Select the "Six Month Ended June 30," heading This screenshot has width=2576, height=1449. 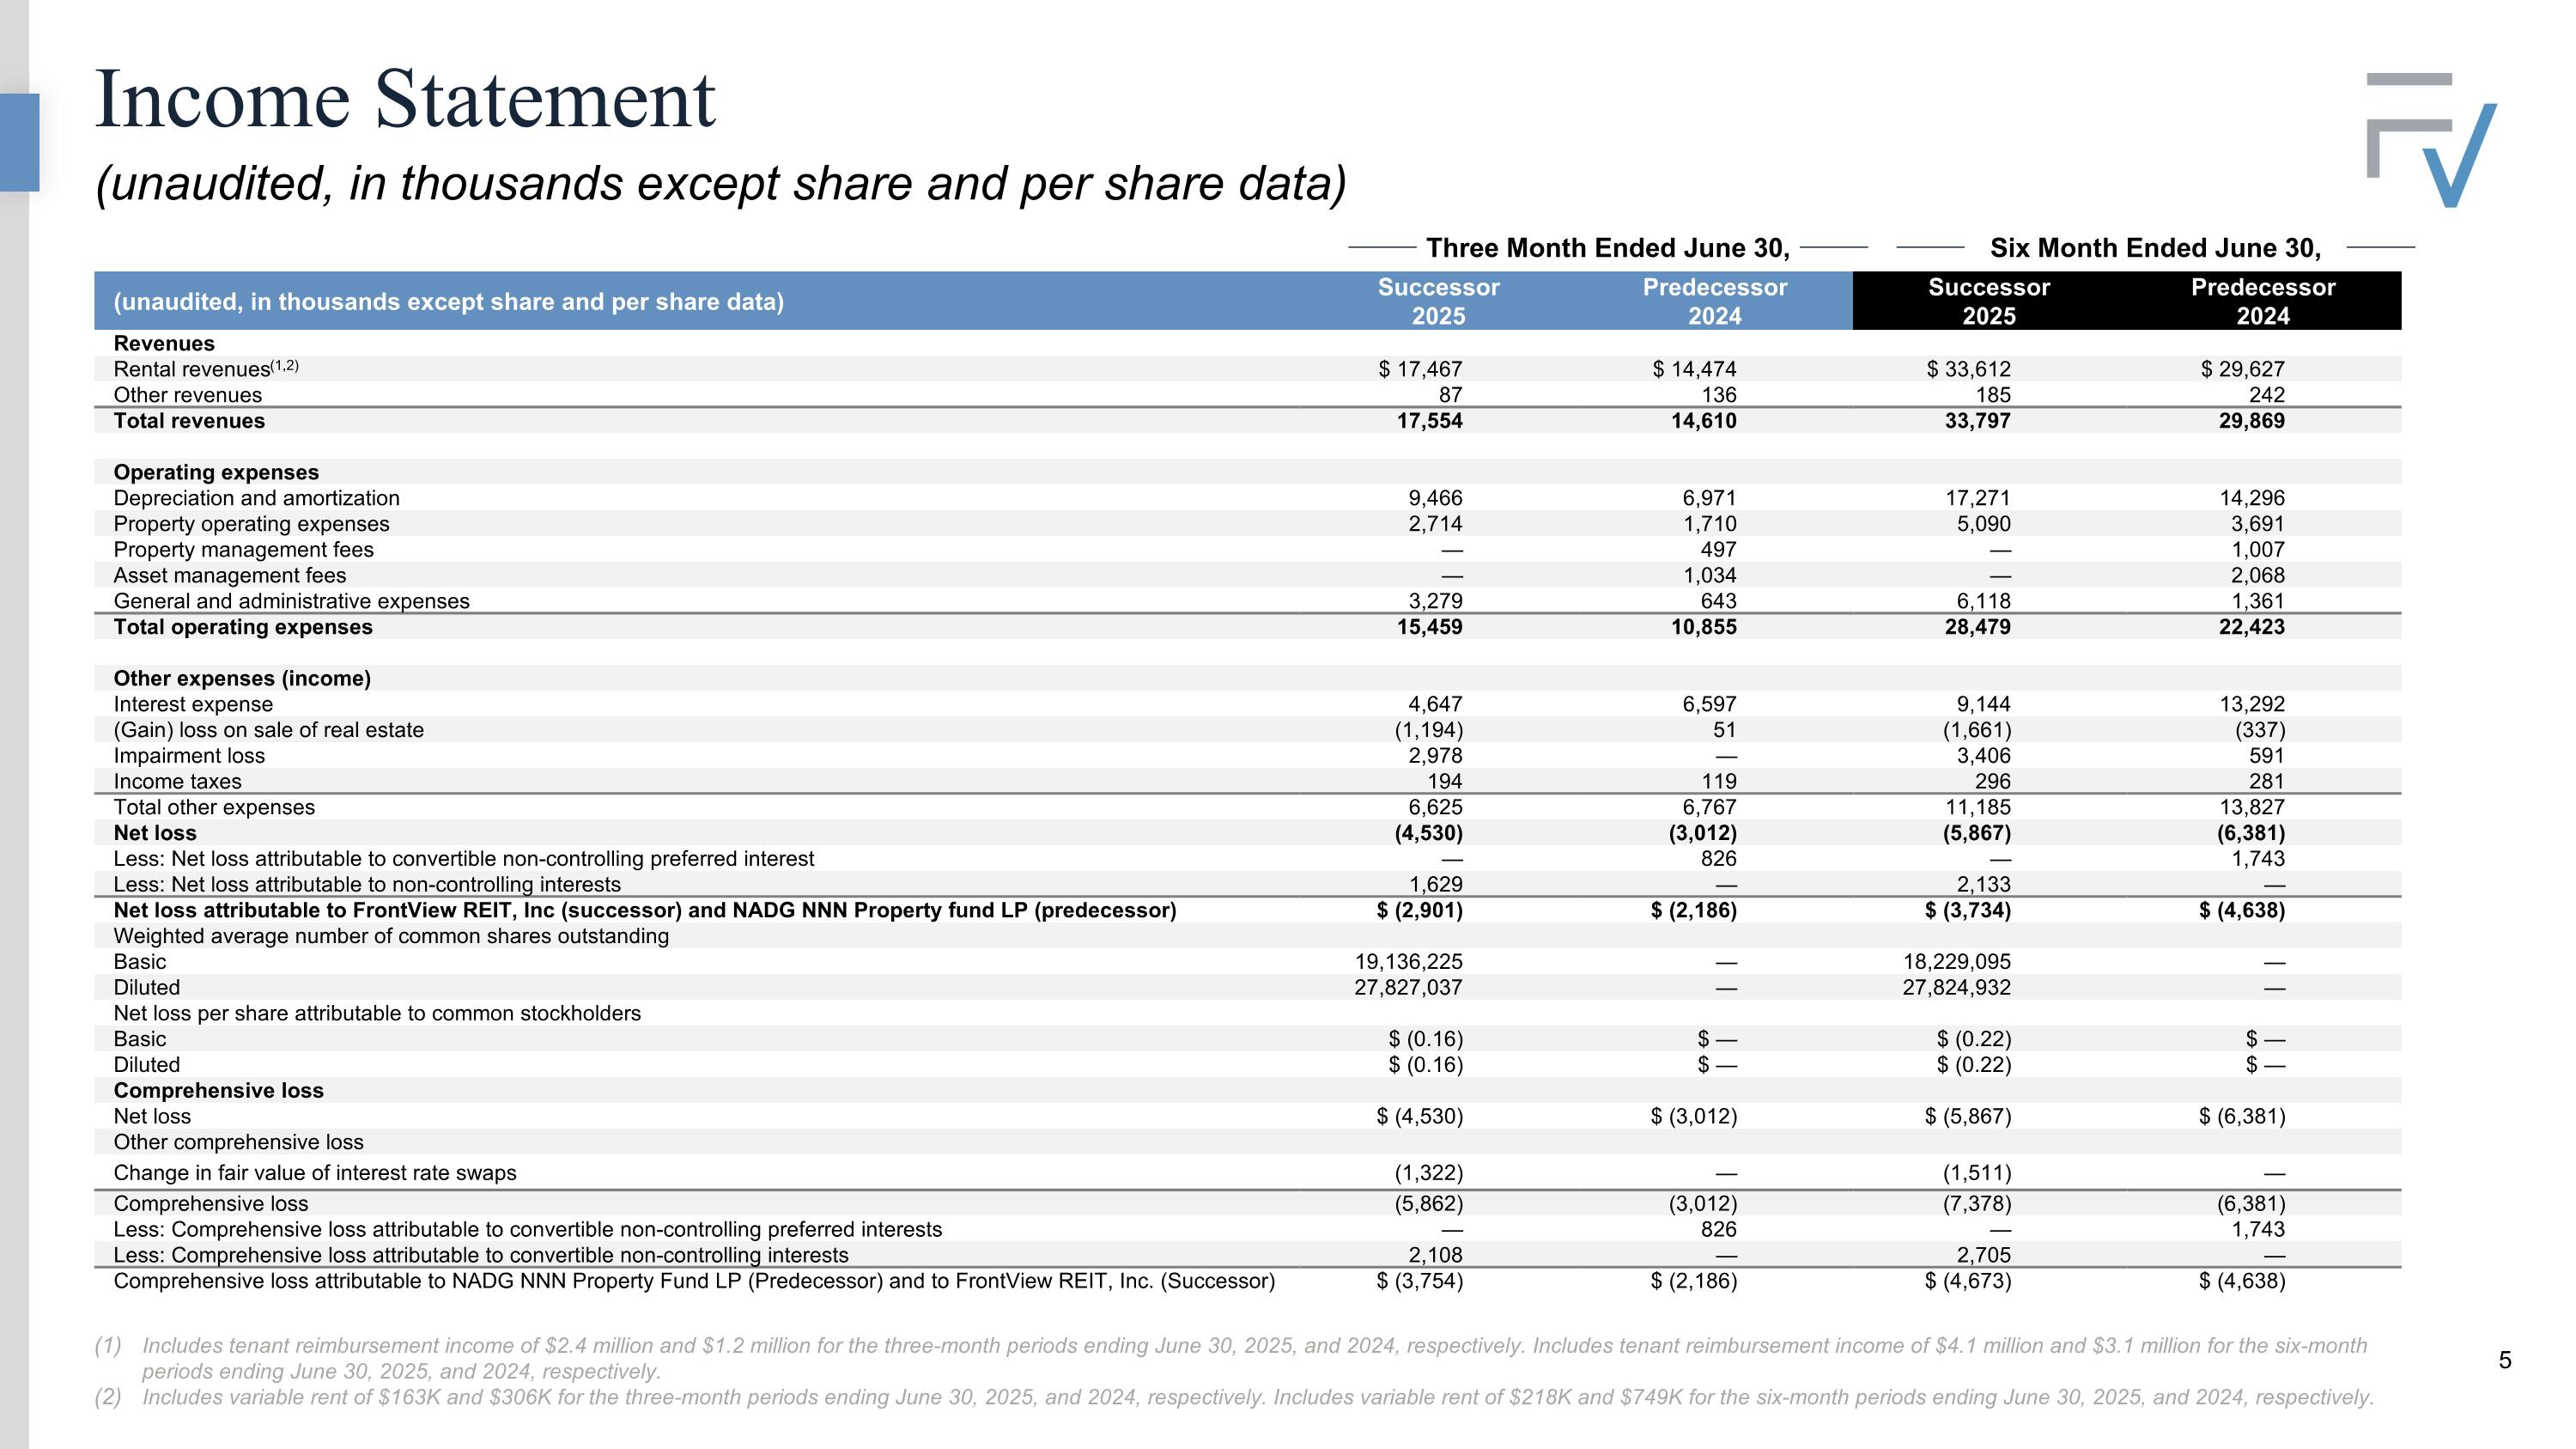[x=2155, y=248]
